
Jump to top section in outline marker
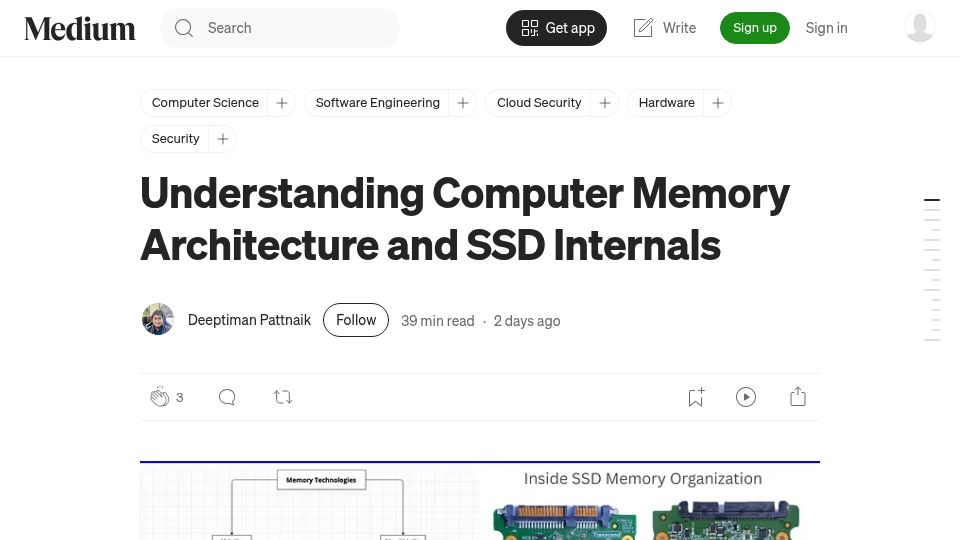click(932, 200)
